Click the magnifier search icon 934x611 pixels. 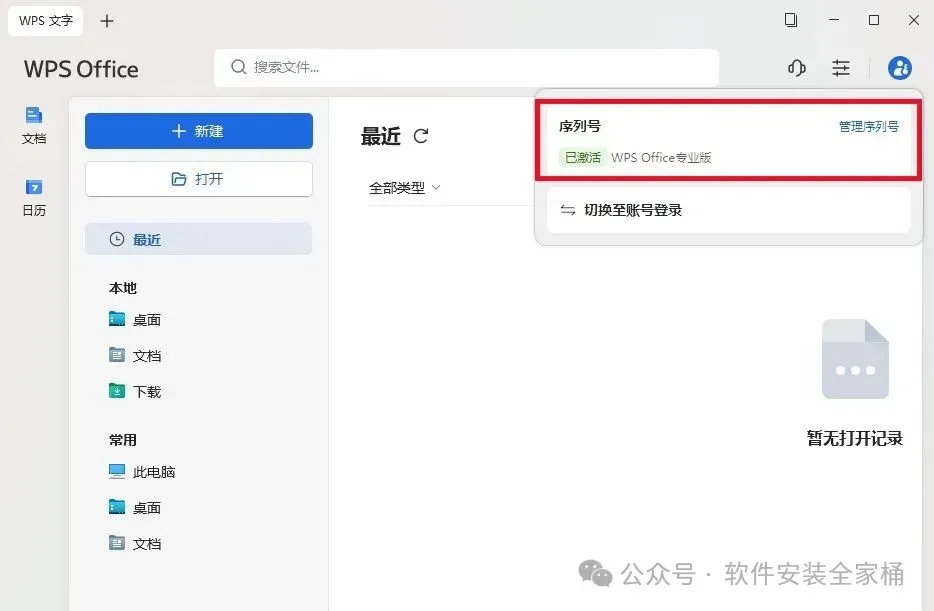click(238, 67)
